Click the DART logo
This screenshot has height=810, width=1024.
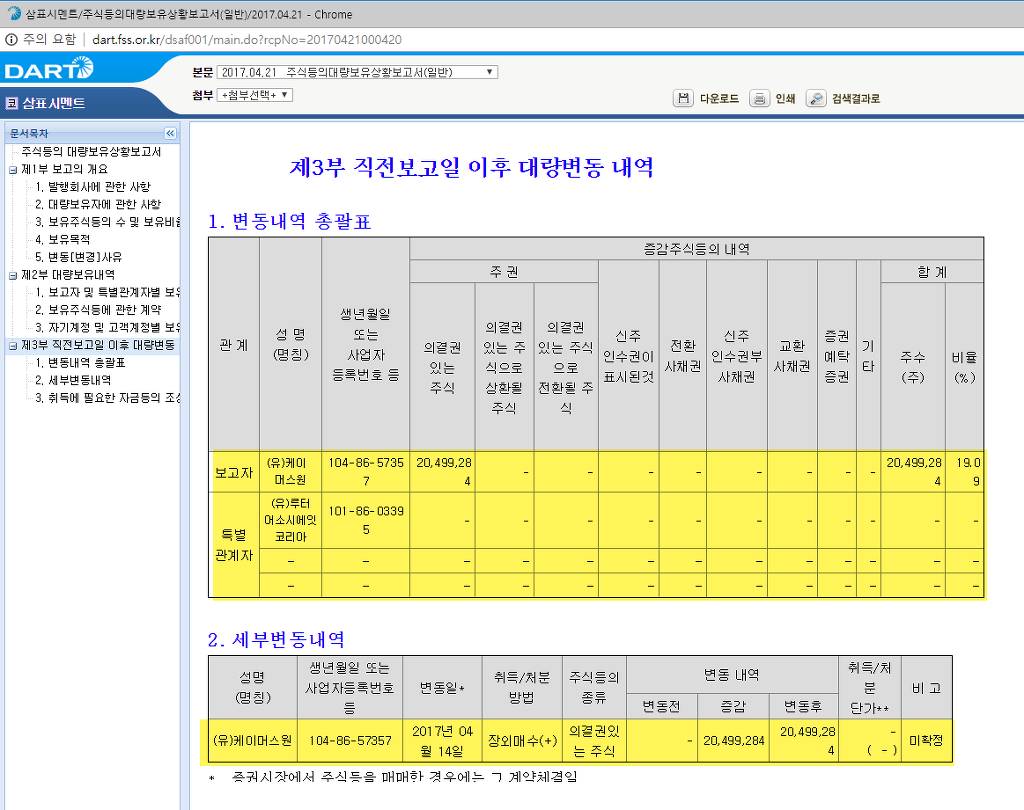(46, 68)
